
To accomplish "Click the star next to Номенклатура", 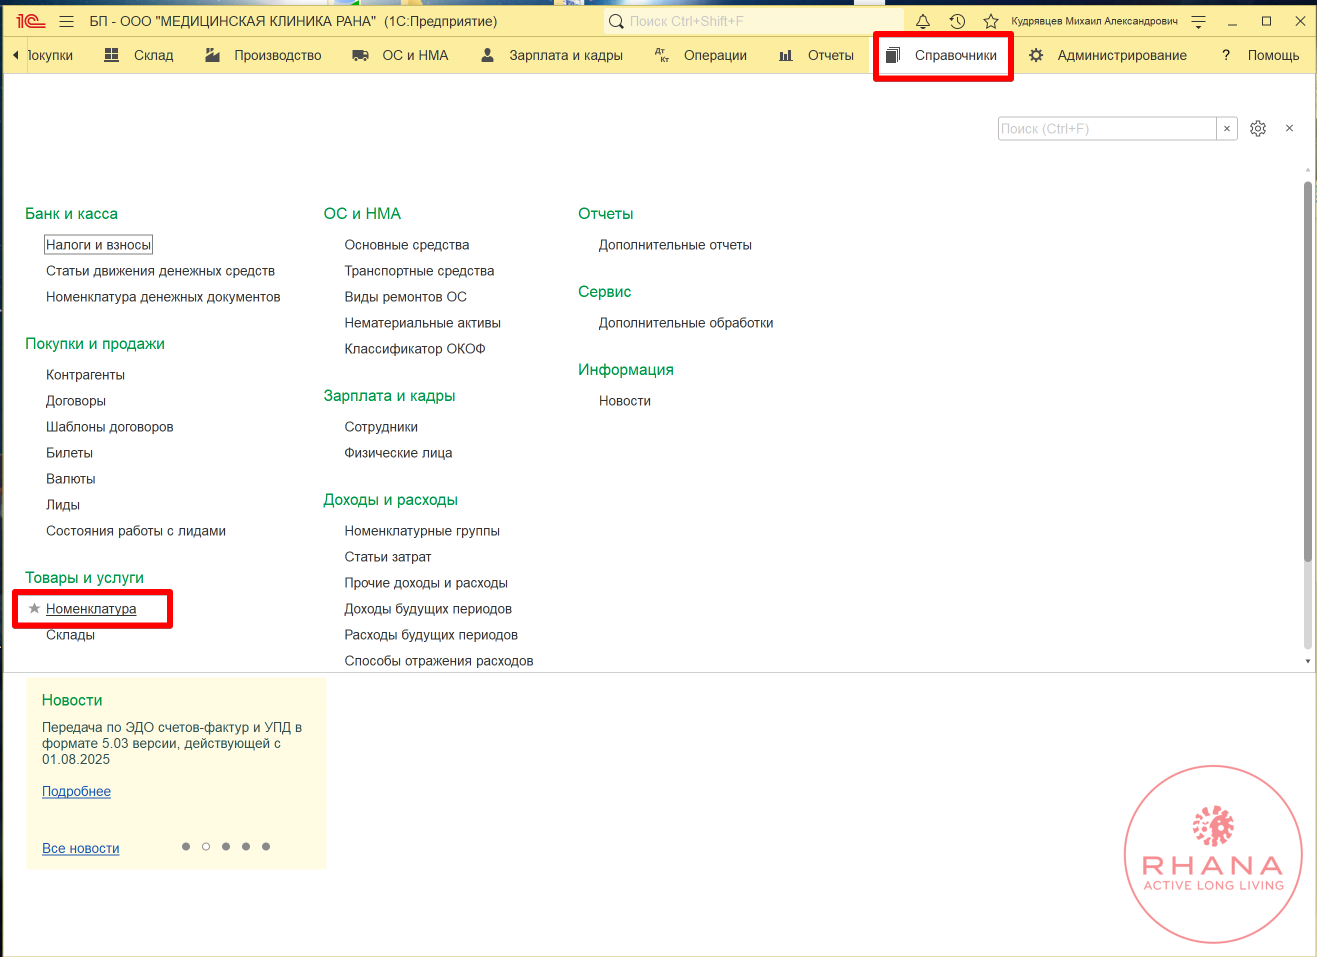I will point(34,608).
